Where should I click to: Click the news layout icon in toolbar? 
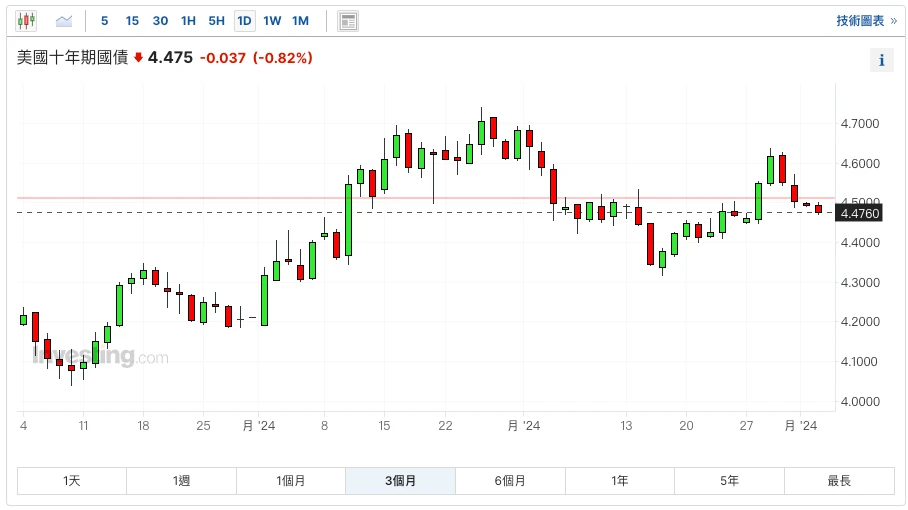[348, 21]
